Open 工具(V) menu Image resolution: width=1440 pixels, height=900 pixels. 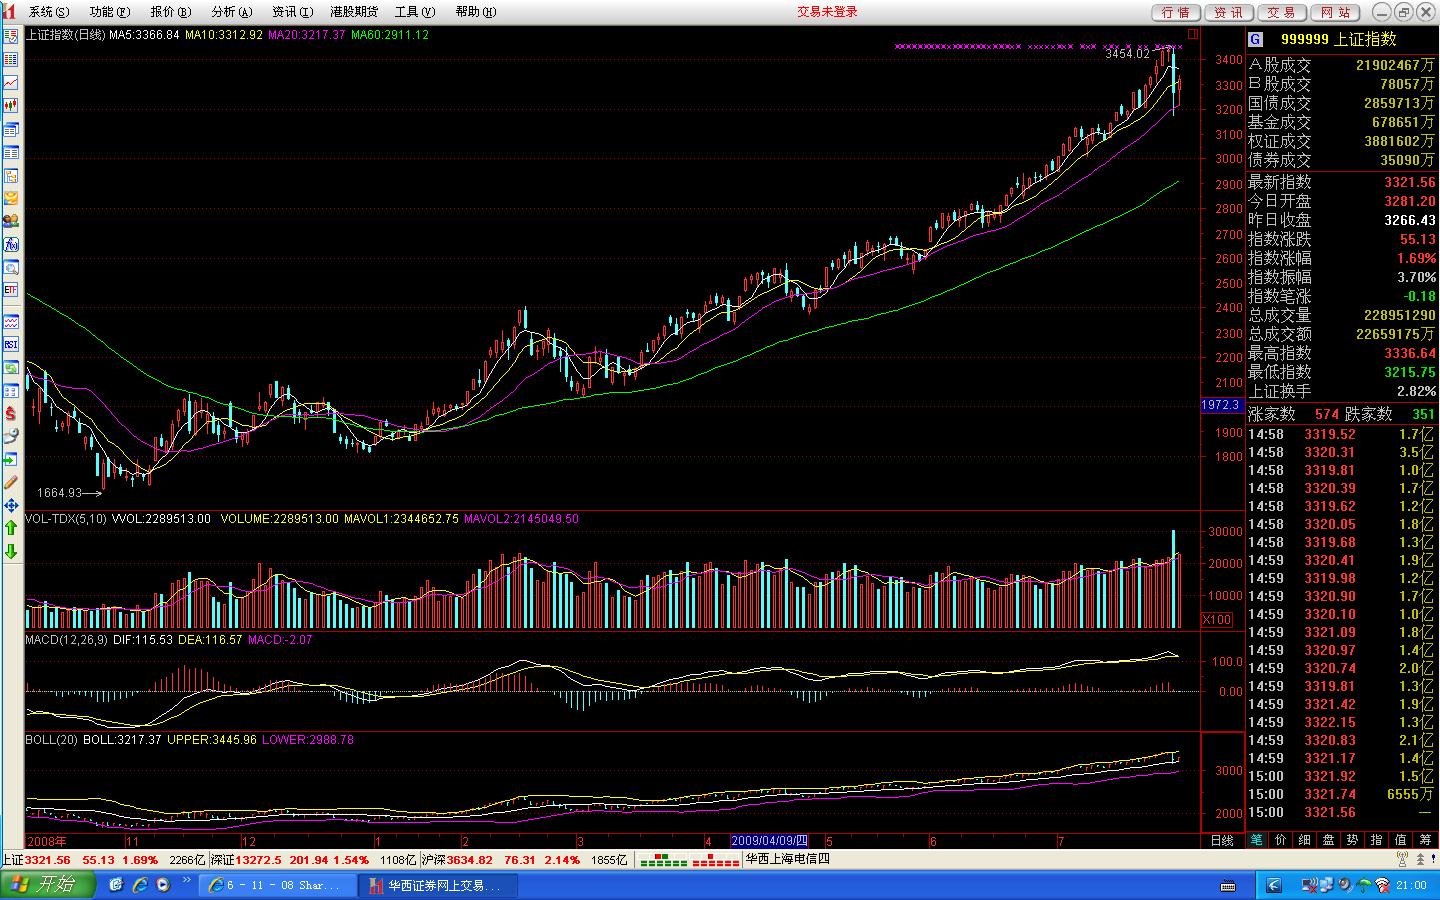(415, 12)
